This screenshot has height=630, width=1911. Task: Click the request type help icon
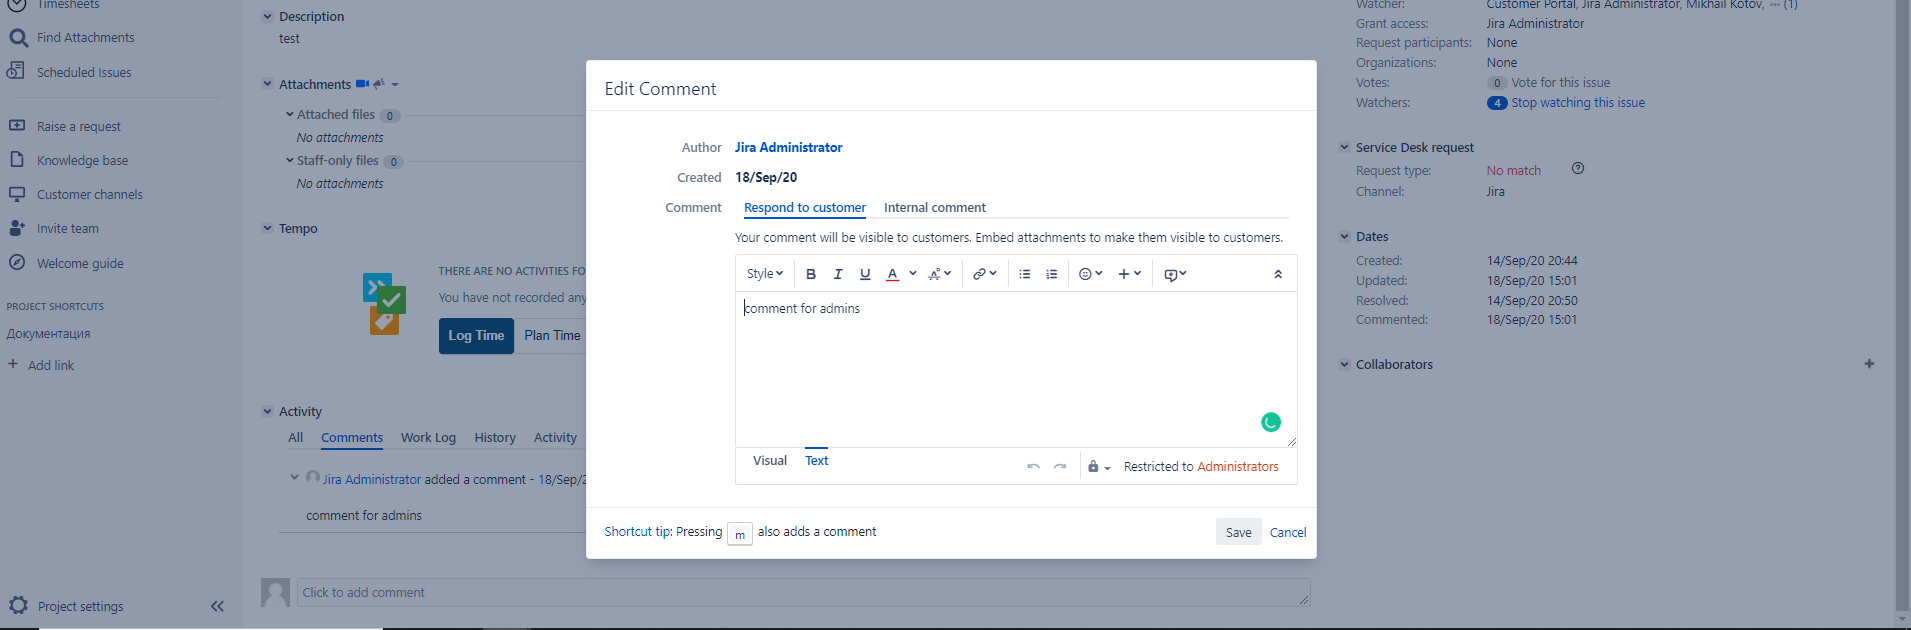tap(1578, 169)
